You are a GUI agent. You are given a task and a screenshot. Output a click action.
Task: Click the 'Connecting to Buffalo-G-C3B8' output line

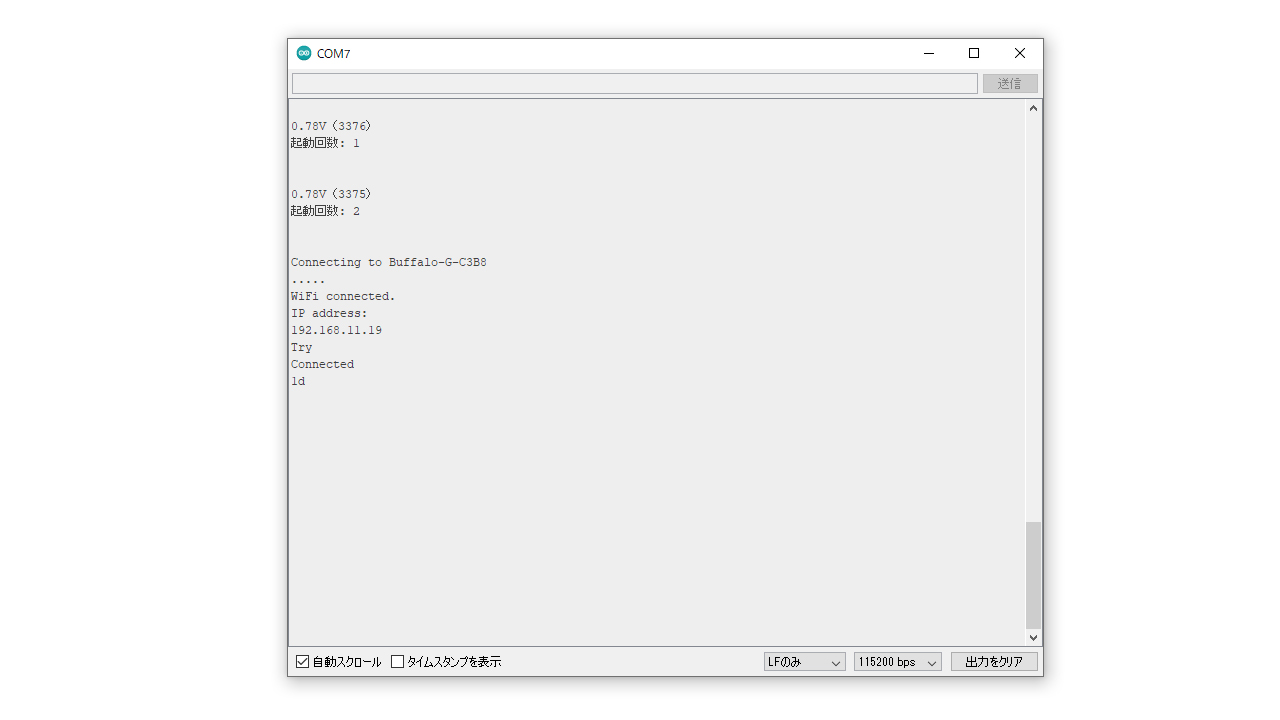(x=388, y=262)
